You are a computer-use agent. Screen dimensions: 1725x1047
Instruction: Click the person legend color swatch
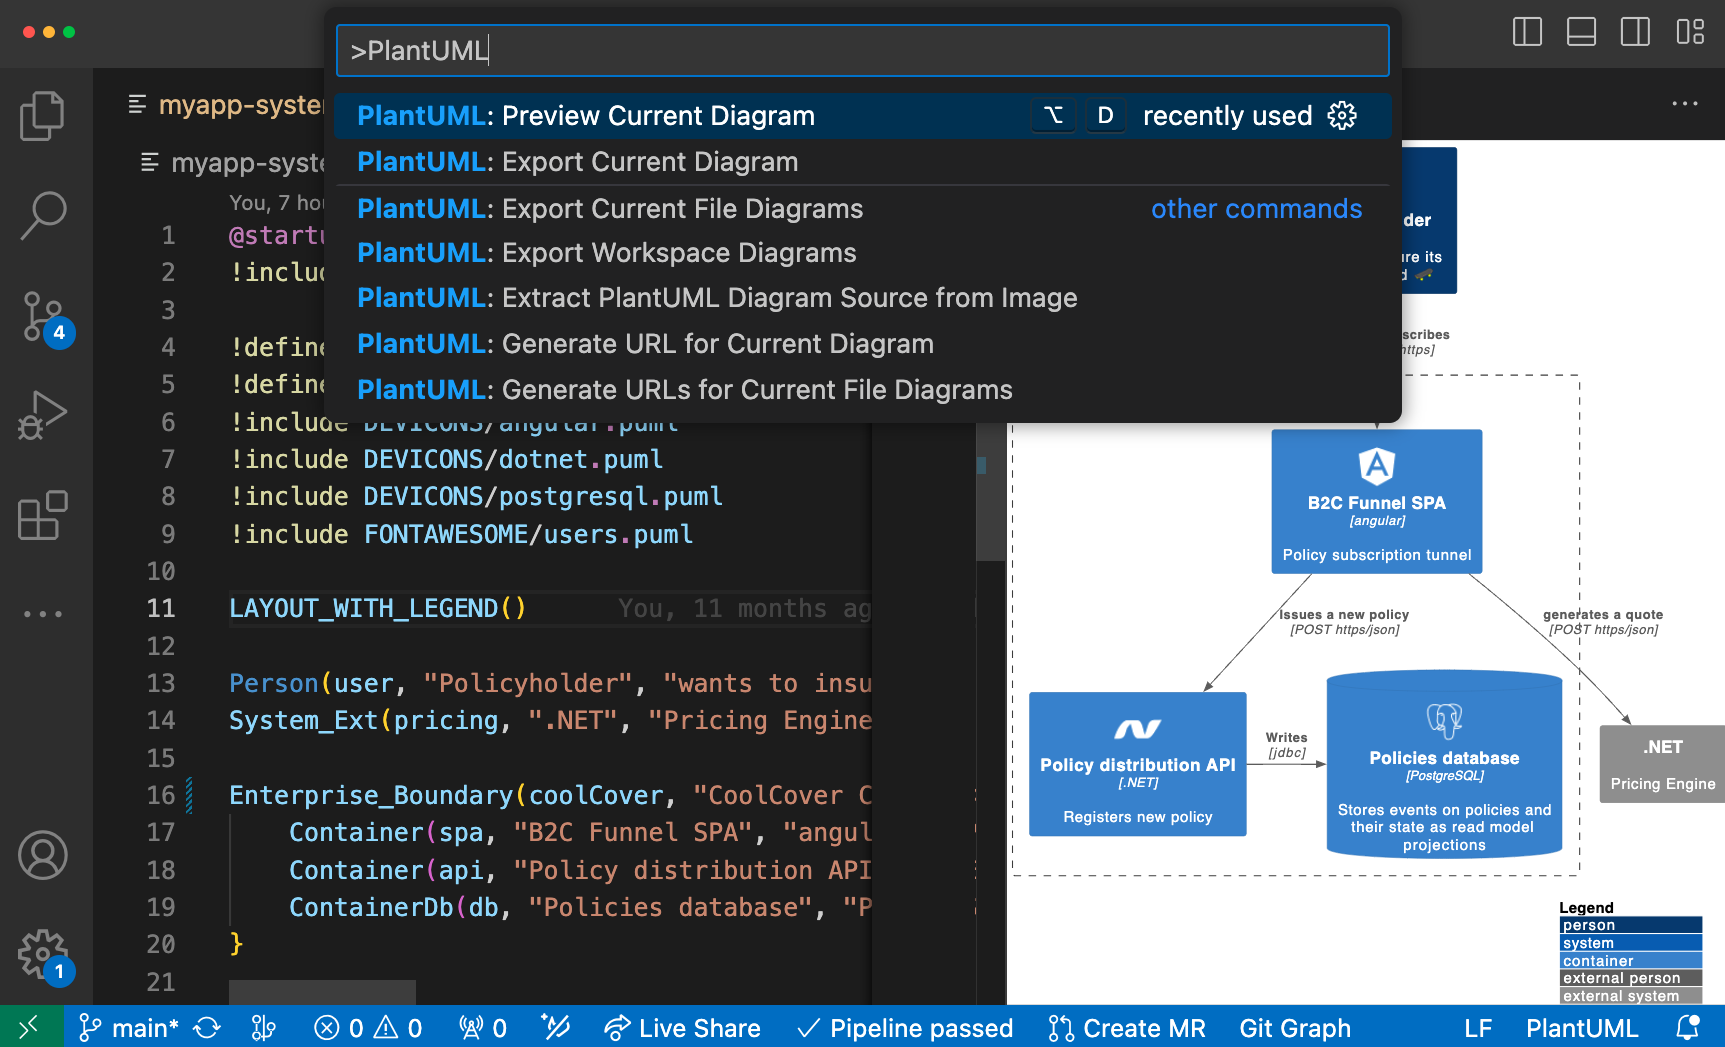(x=1630, y=925)
